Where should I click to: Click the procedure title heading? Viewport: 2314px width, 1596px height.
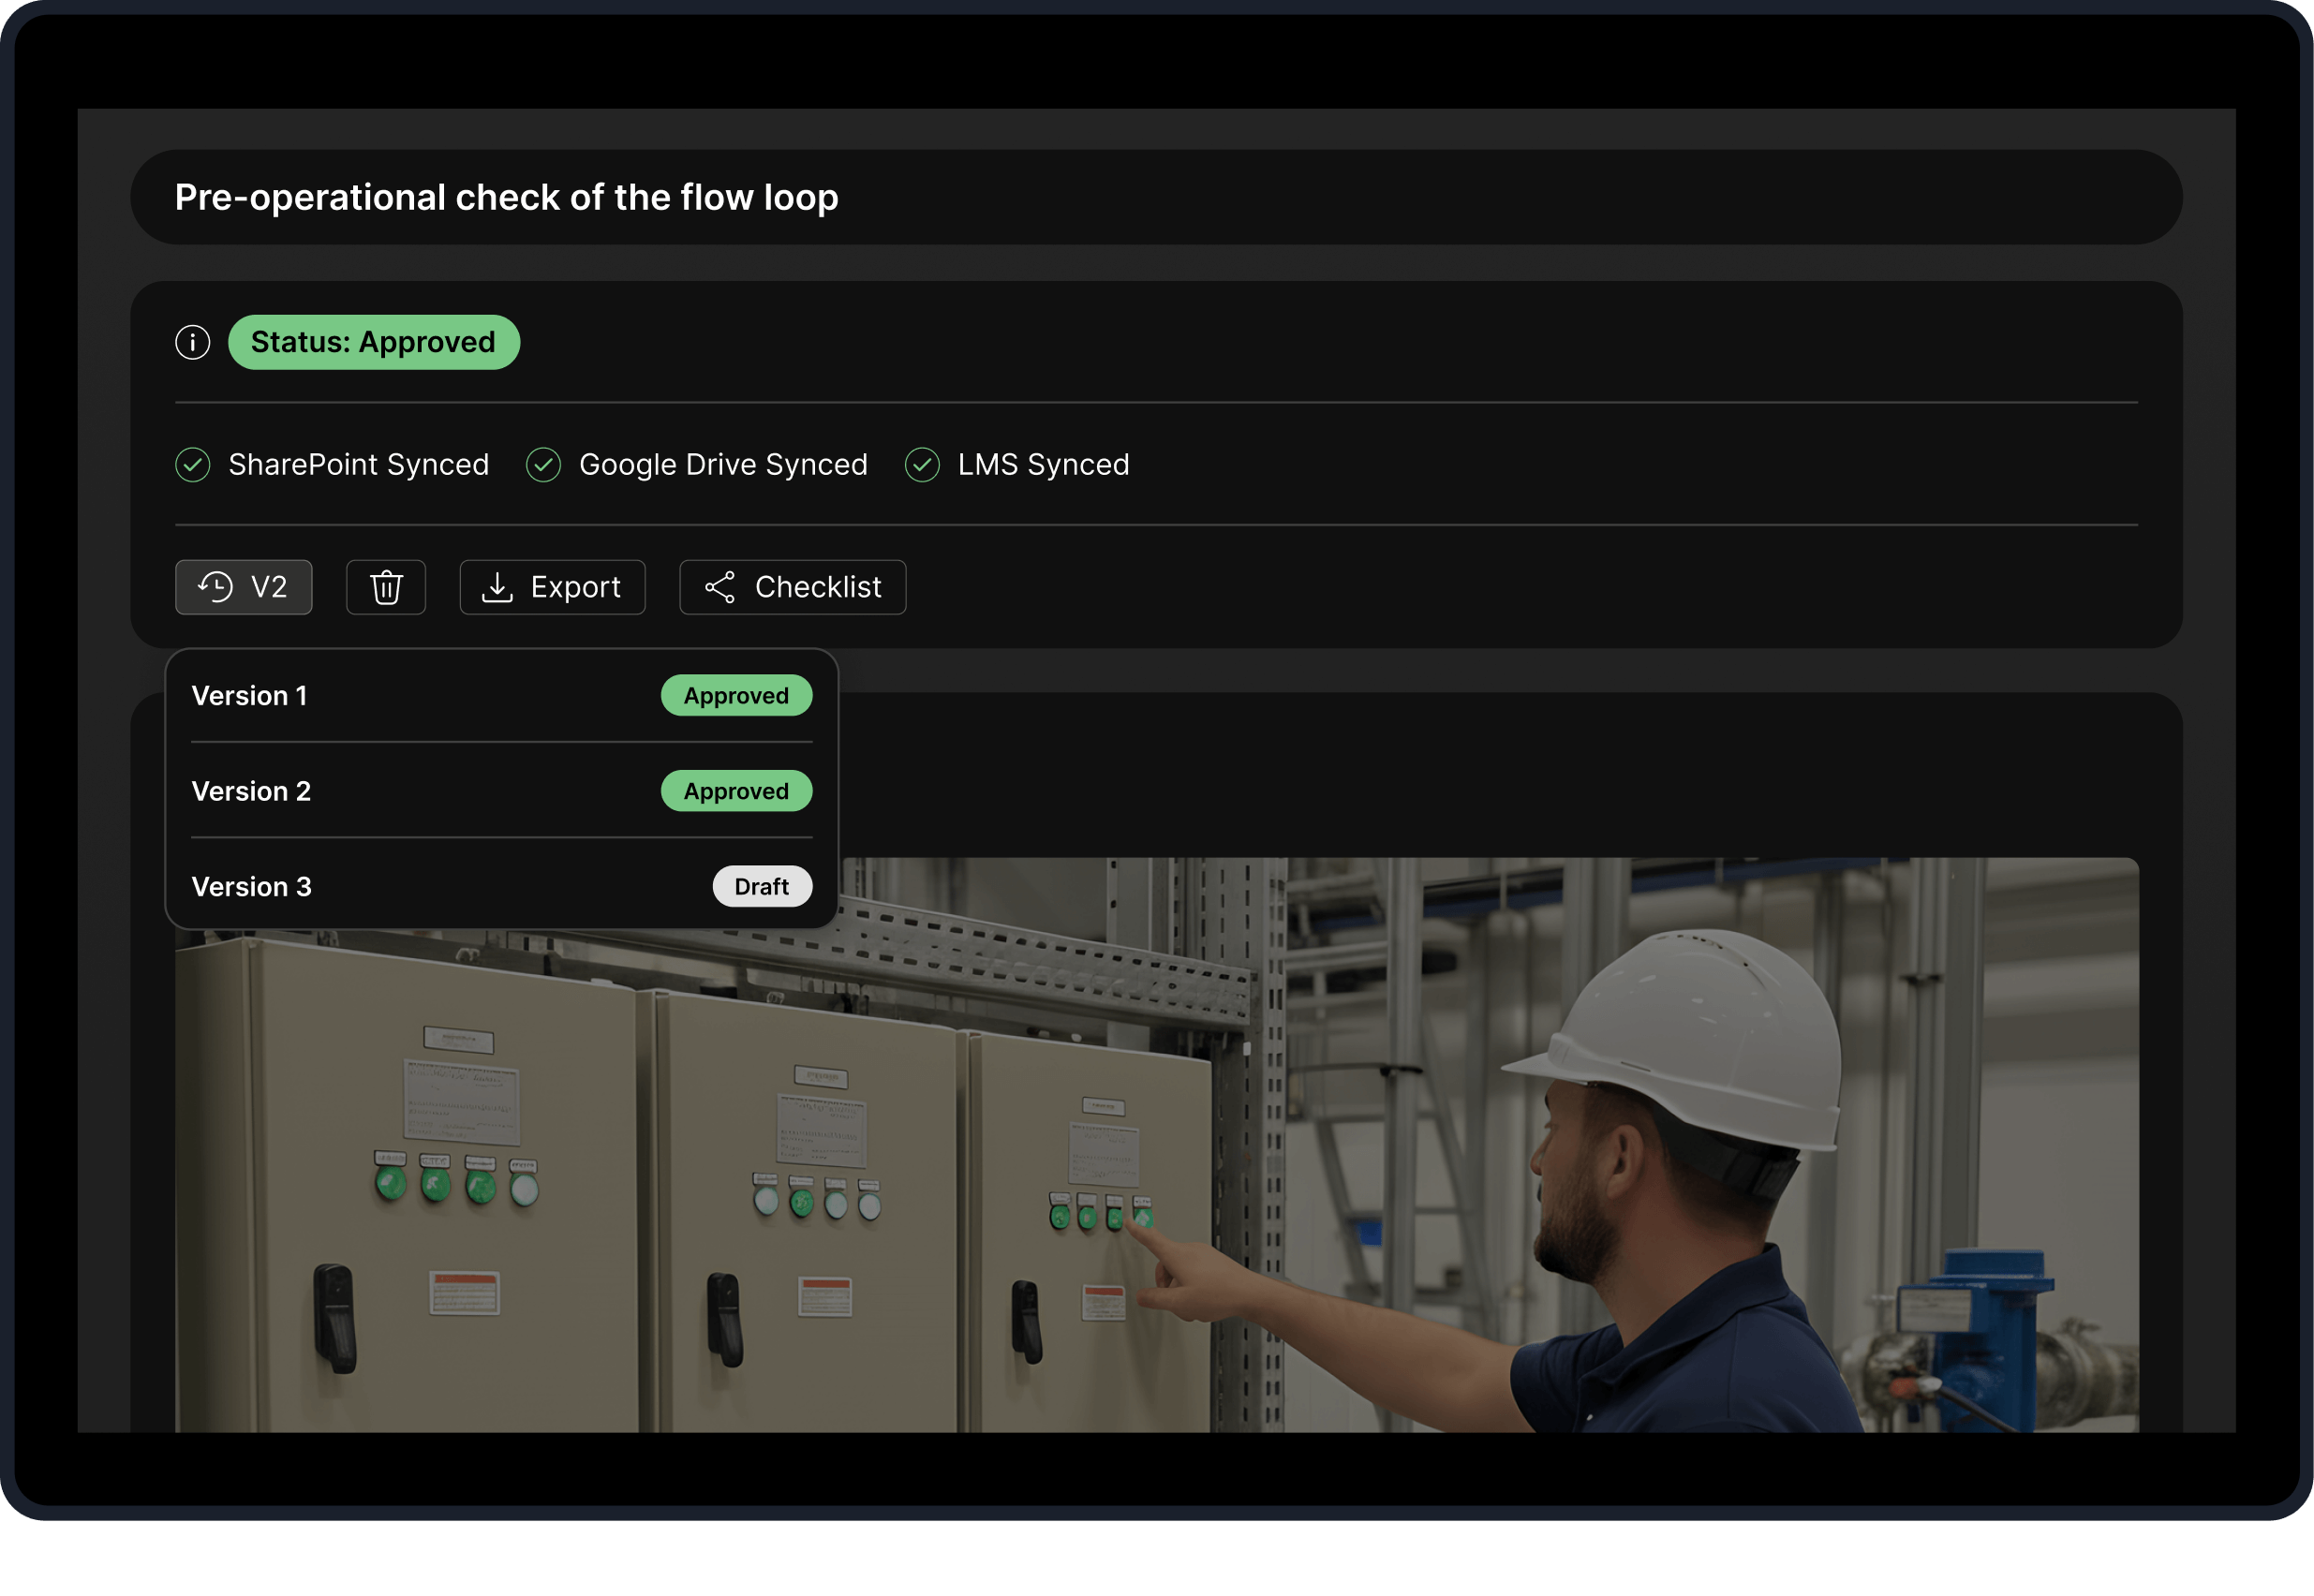tap(506, 197)
